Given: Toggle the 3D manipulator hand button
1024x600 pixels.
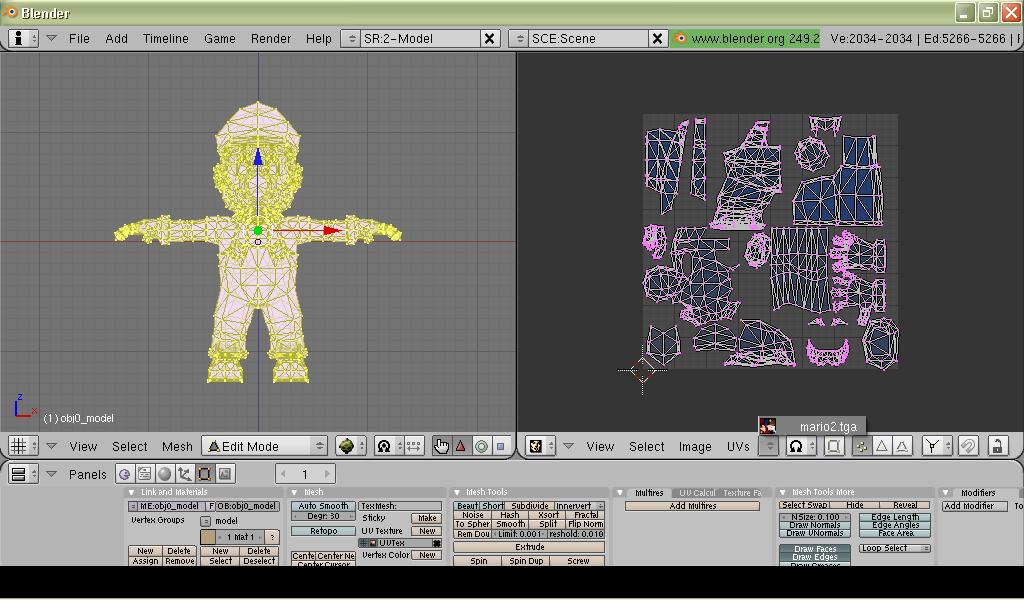Looking at the screenshot, I should pyautogui.click(x=441, y=446).
